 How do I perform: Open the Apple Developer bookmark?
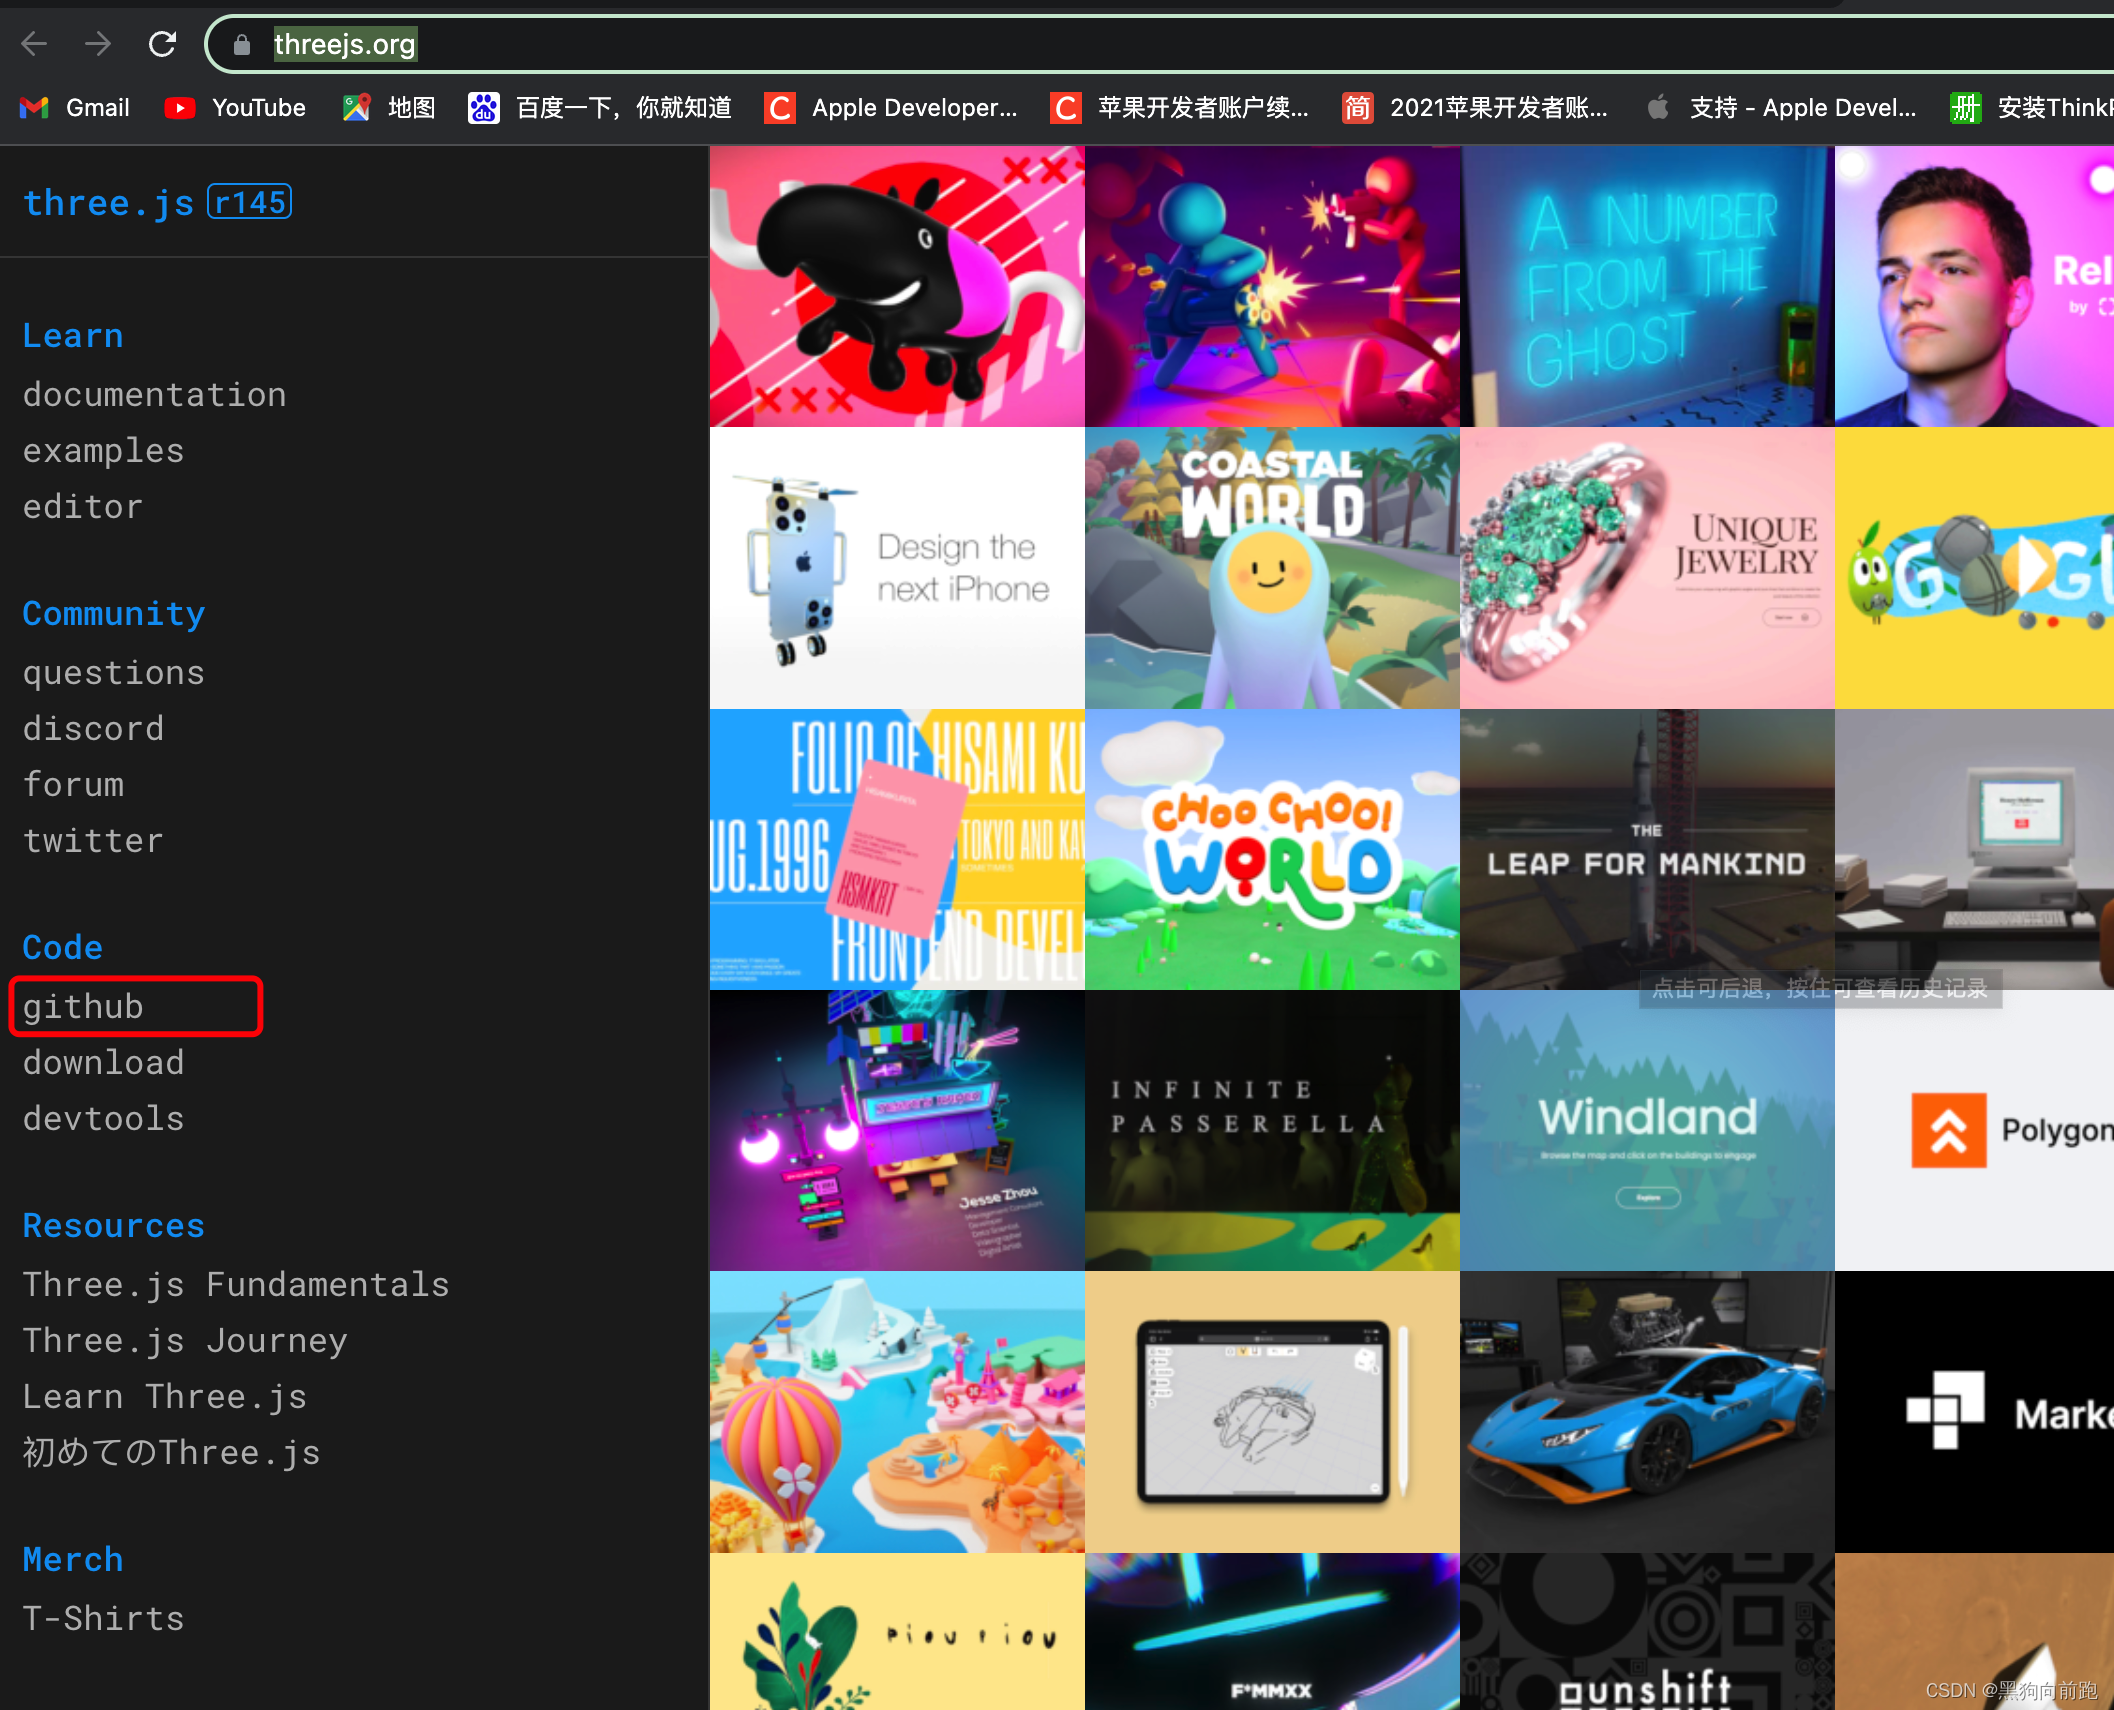pos(891,108)
